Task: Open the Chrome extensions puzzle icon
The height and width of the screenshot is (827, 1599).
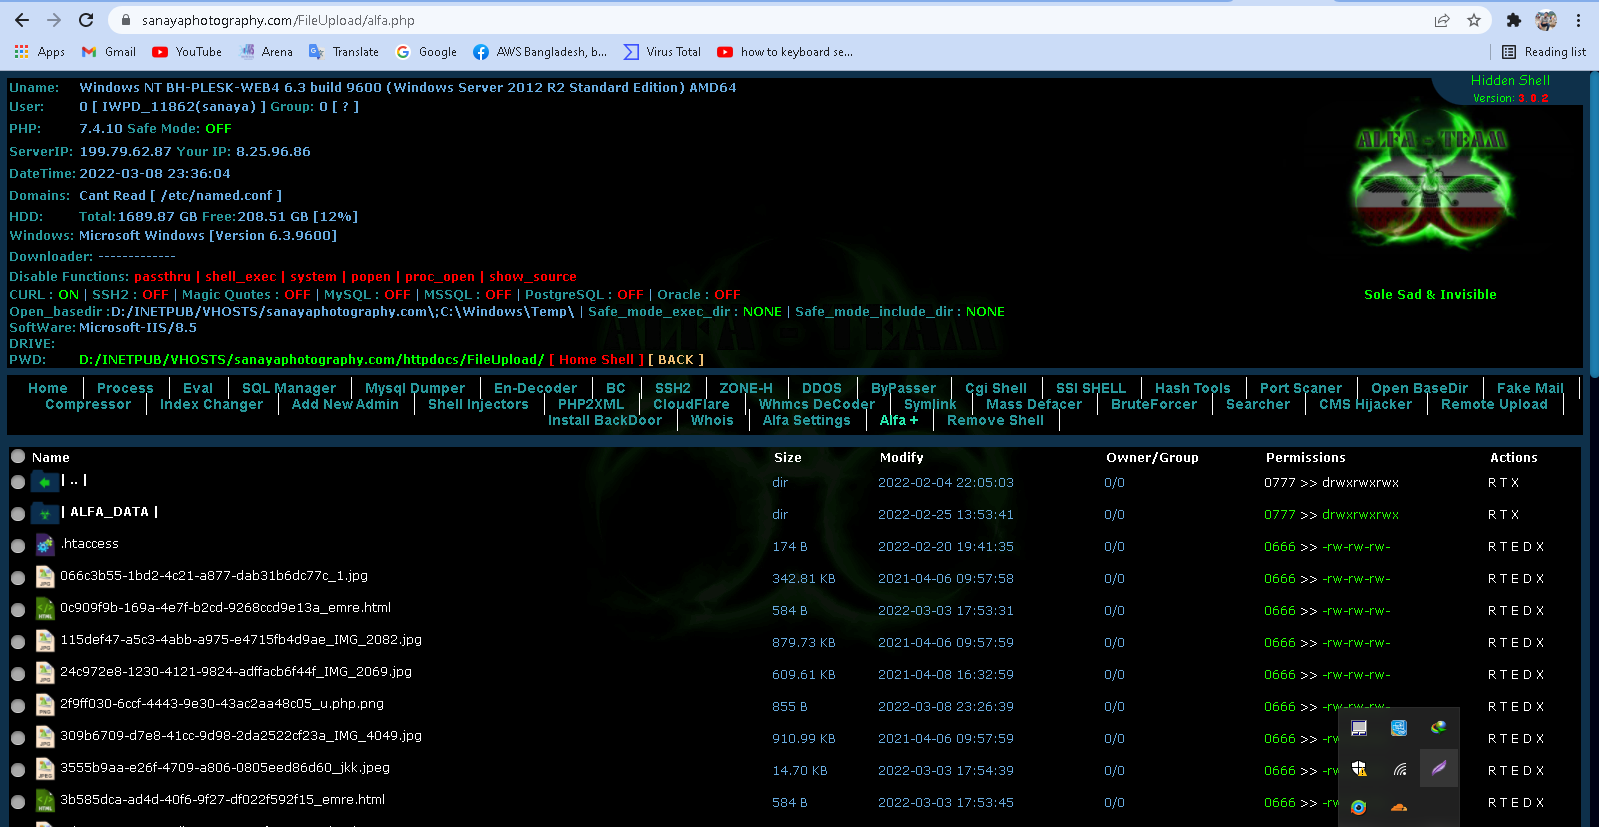Action: click(x=1513, y=20)
